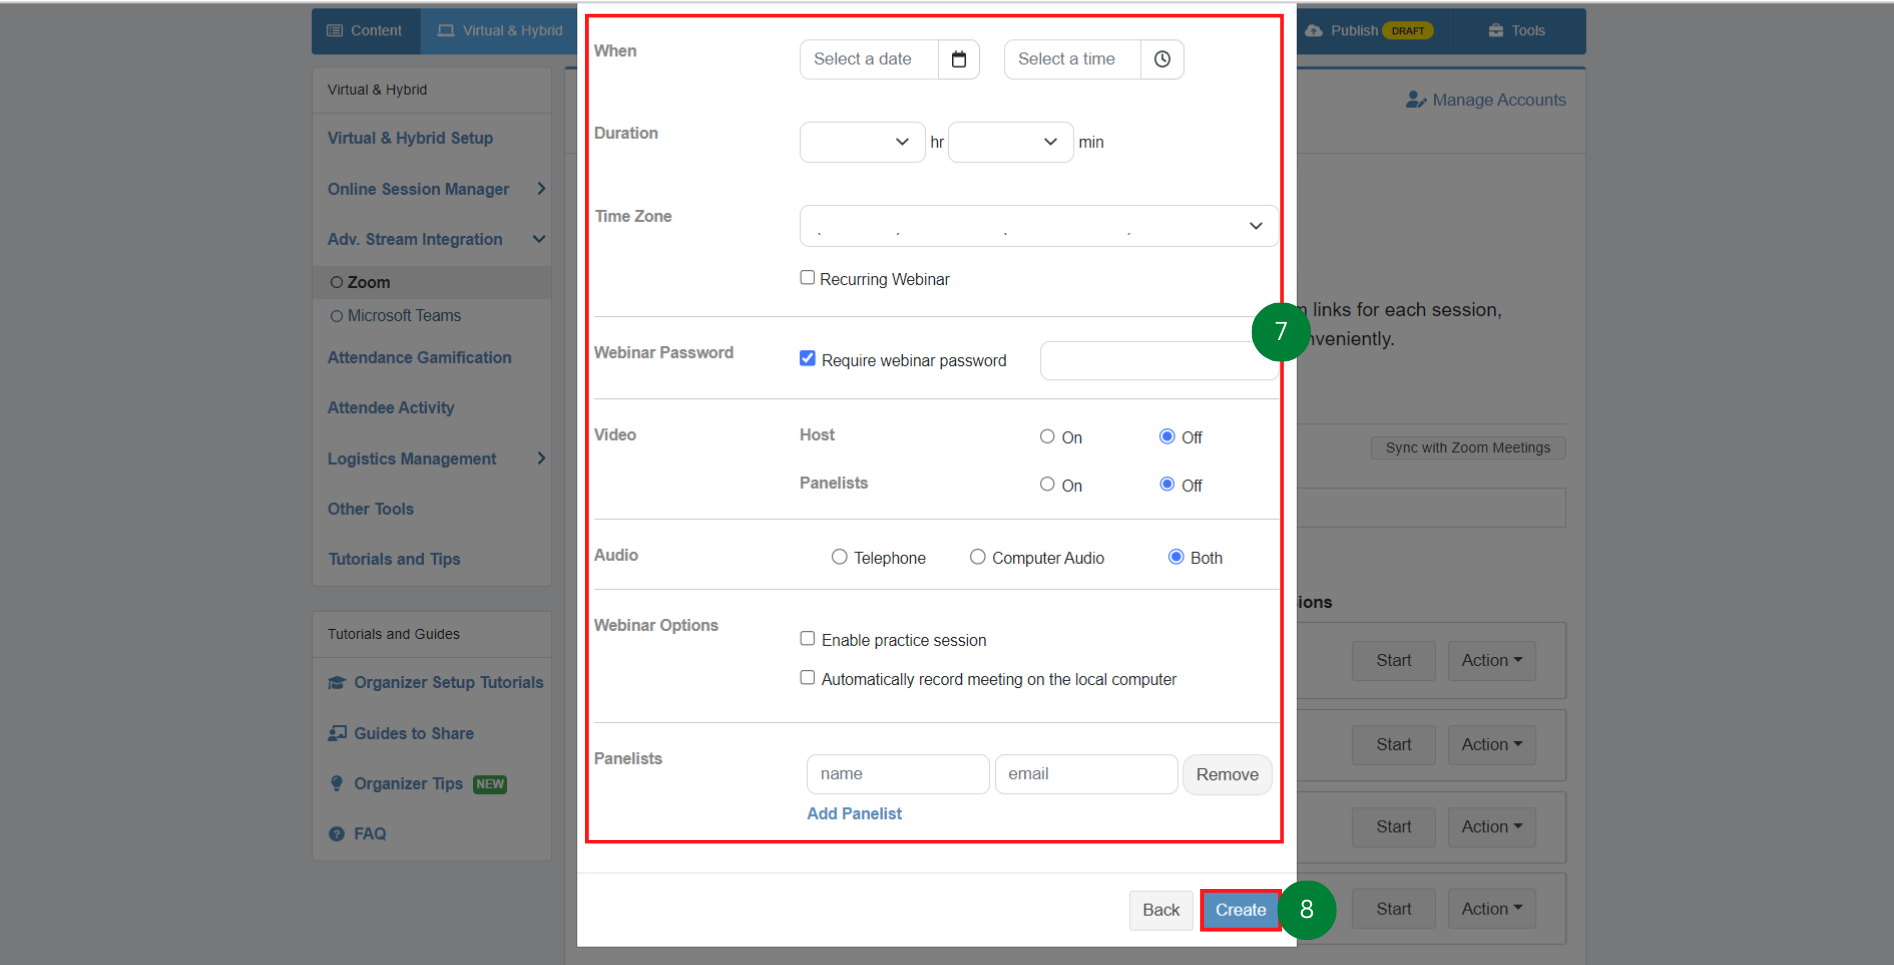Click the Create button
Screen dimensions: 1894x965
[x=1240, y=910]
